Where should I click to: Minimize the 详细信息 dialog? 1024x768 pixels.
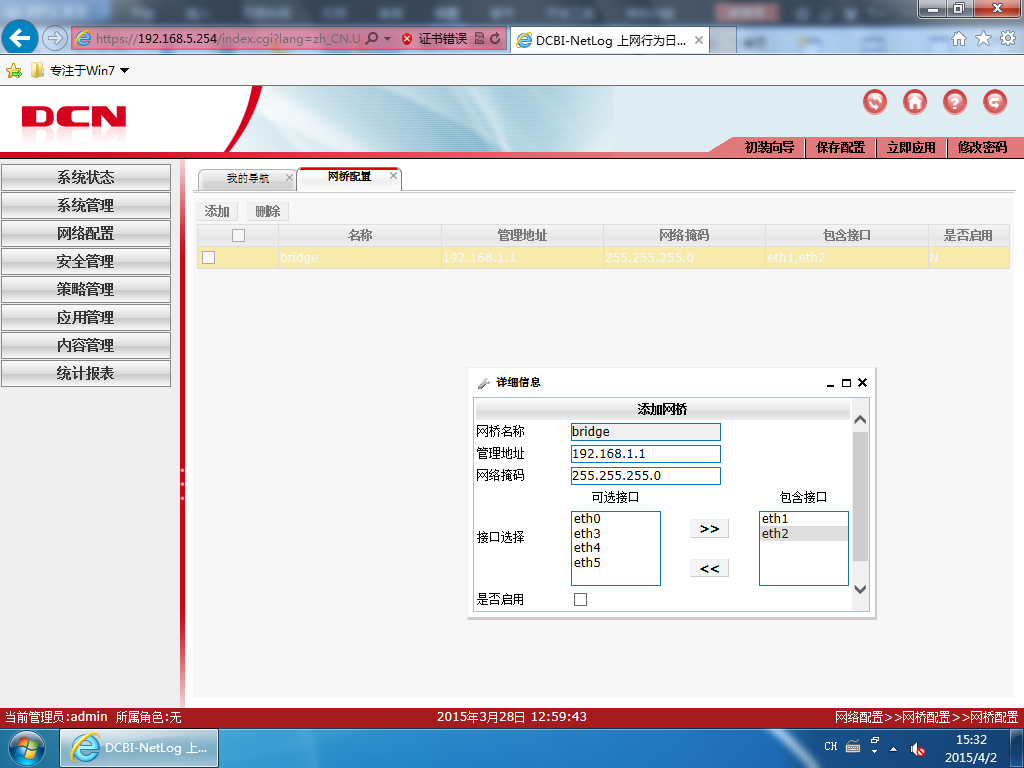tap(830, 383)
